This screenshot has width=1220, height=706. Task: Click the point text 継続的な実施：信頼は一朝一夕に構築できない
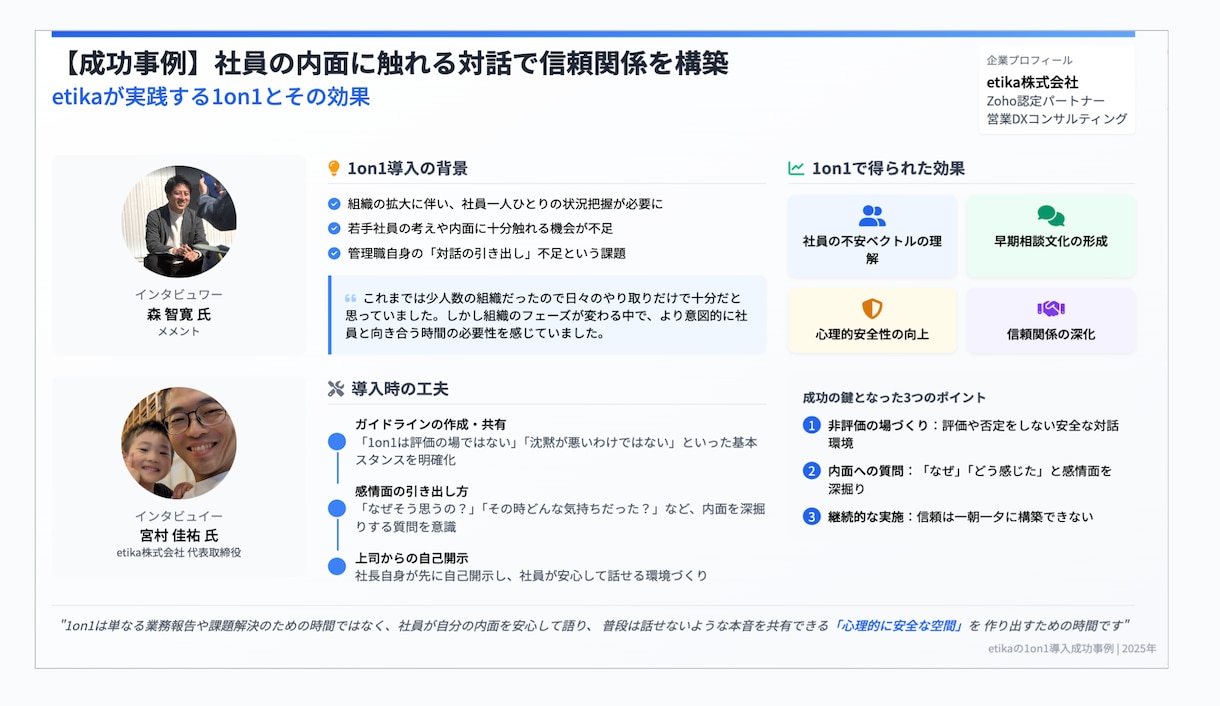pos(960,517)
